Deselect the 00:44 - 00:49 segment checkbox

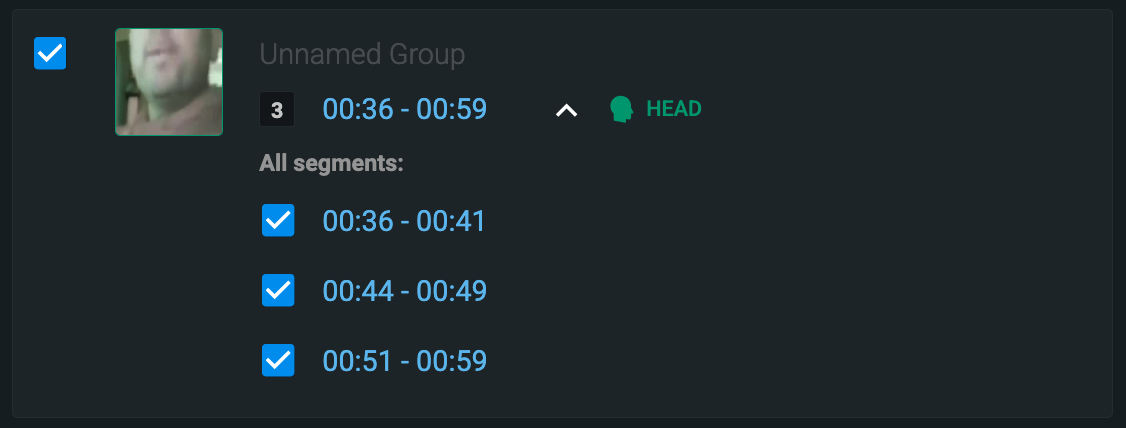(x=278, y=290)
